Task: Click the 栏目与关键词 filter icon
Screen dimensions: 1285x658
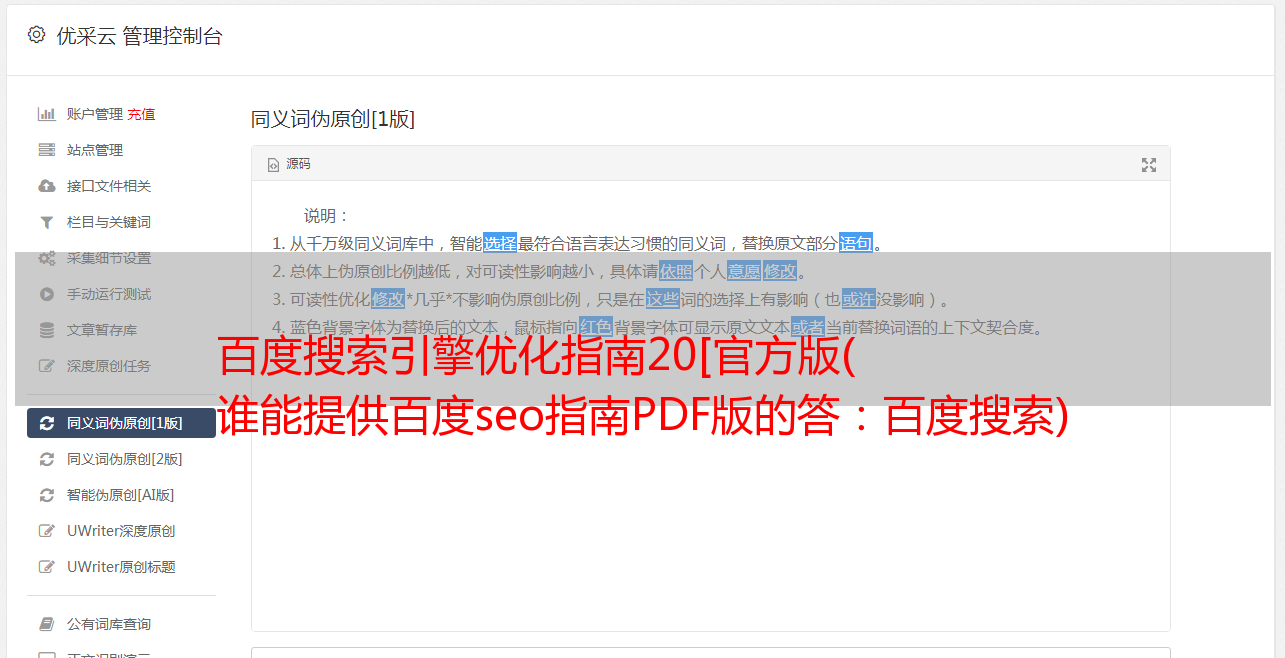Action: [x=46, y=222]
